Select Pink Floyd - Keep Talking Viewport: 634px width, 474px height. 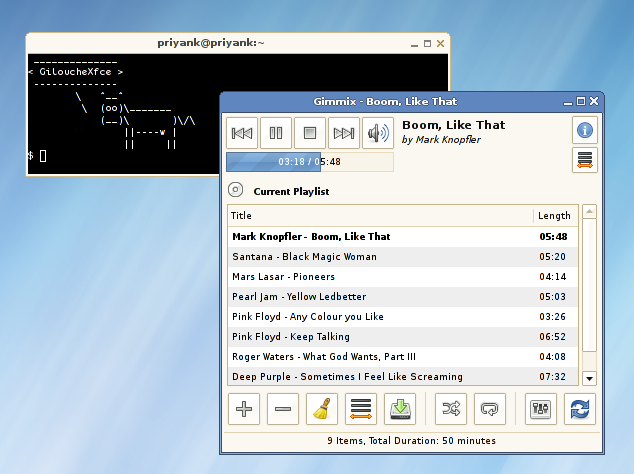click(x=403, y=337)
